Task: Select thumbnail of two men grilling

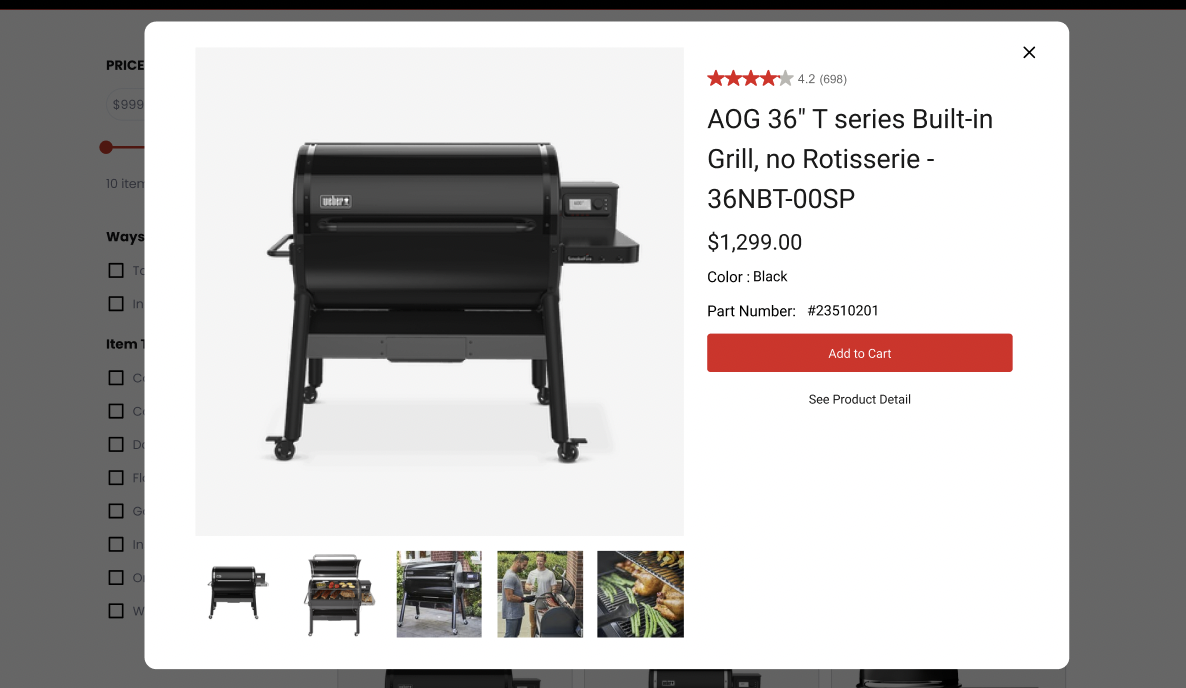Action: pos(540,593)
